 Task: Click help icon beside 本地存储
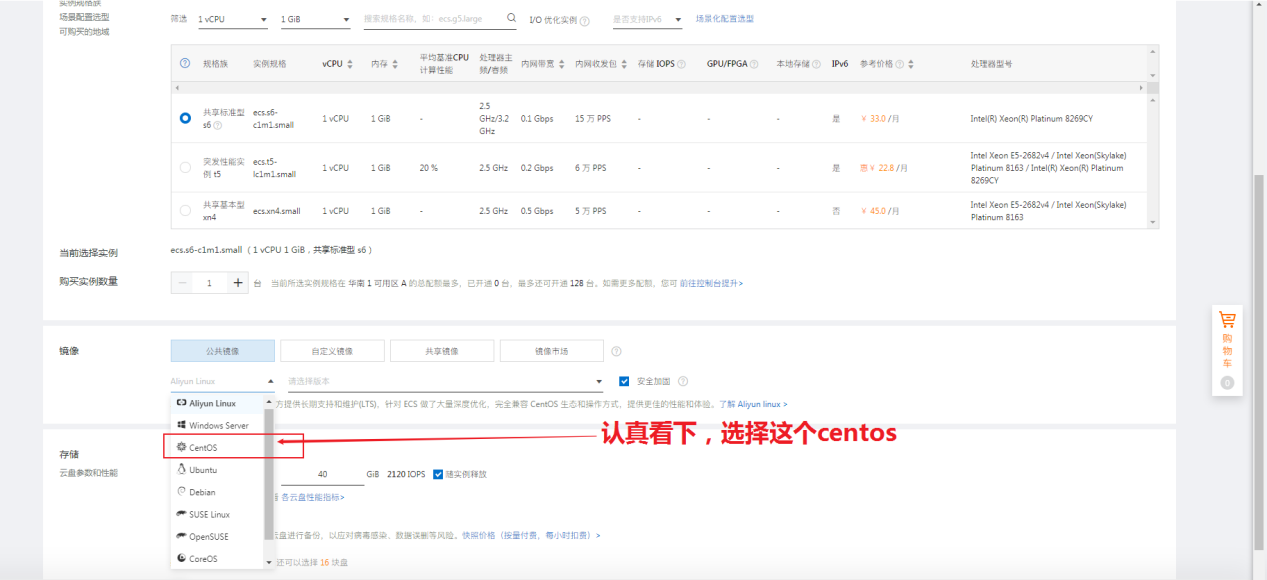[817, 64]
